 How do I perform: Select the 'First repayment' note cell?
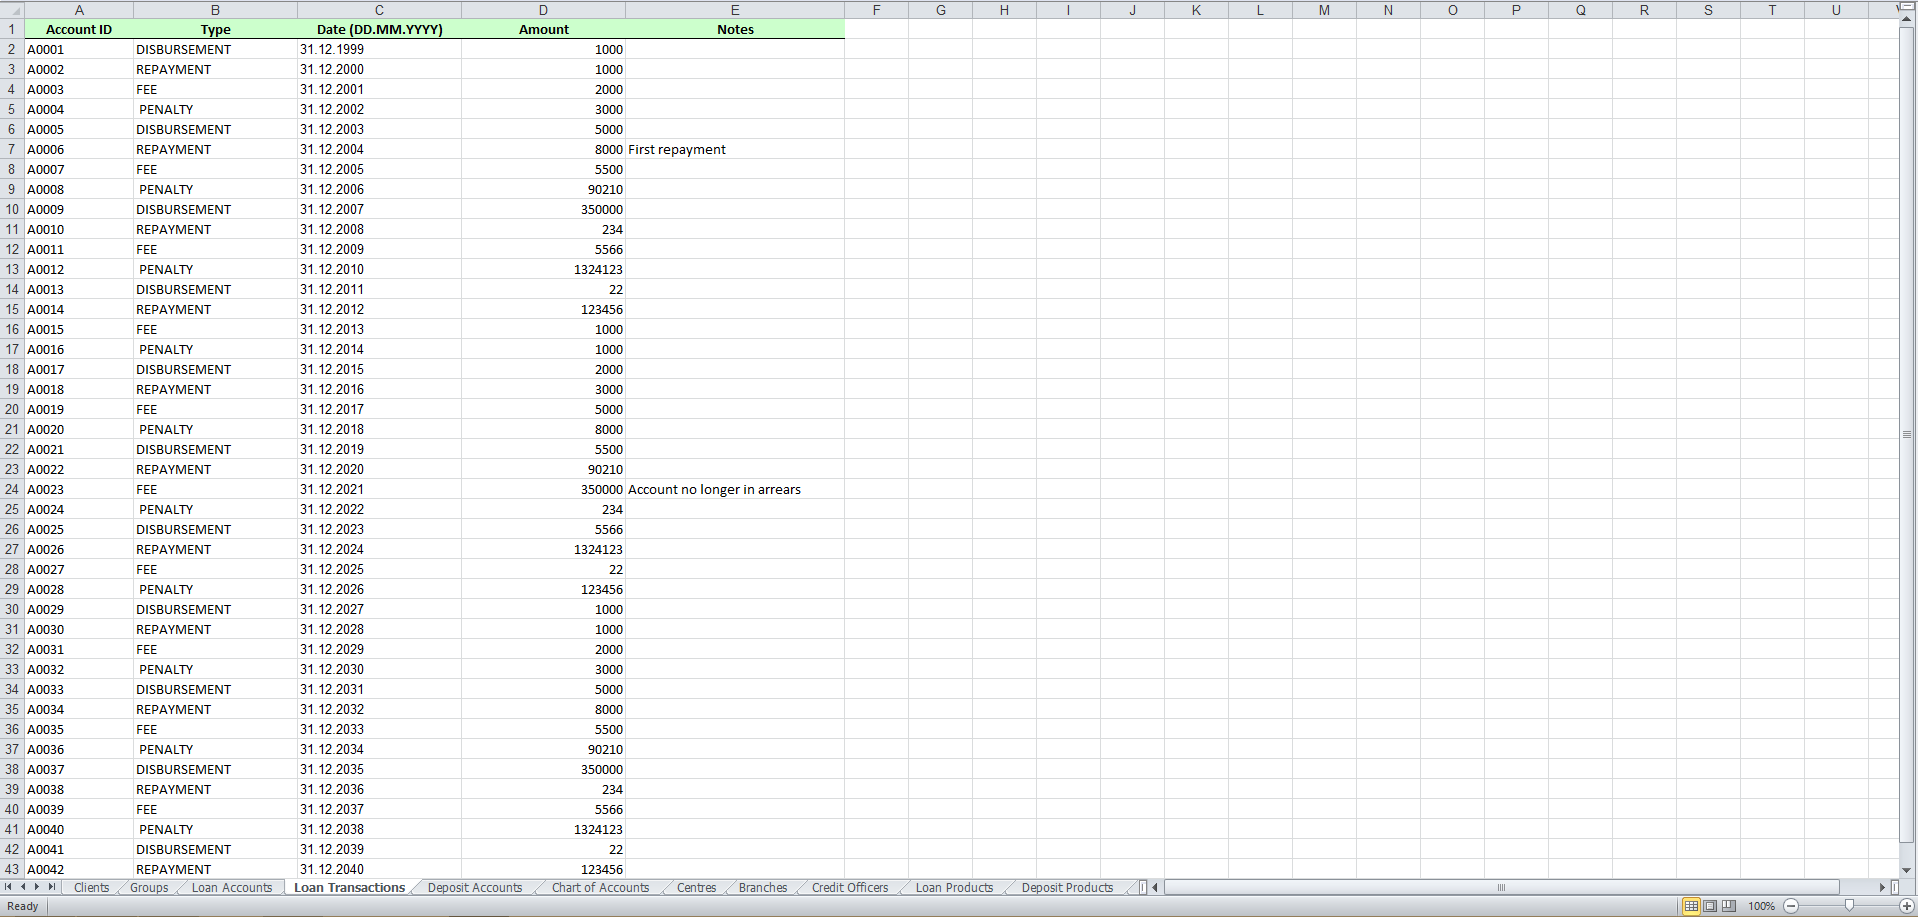pos(734,150)
